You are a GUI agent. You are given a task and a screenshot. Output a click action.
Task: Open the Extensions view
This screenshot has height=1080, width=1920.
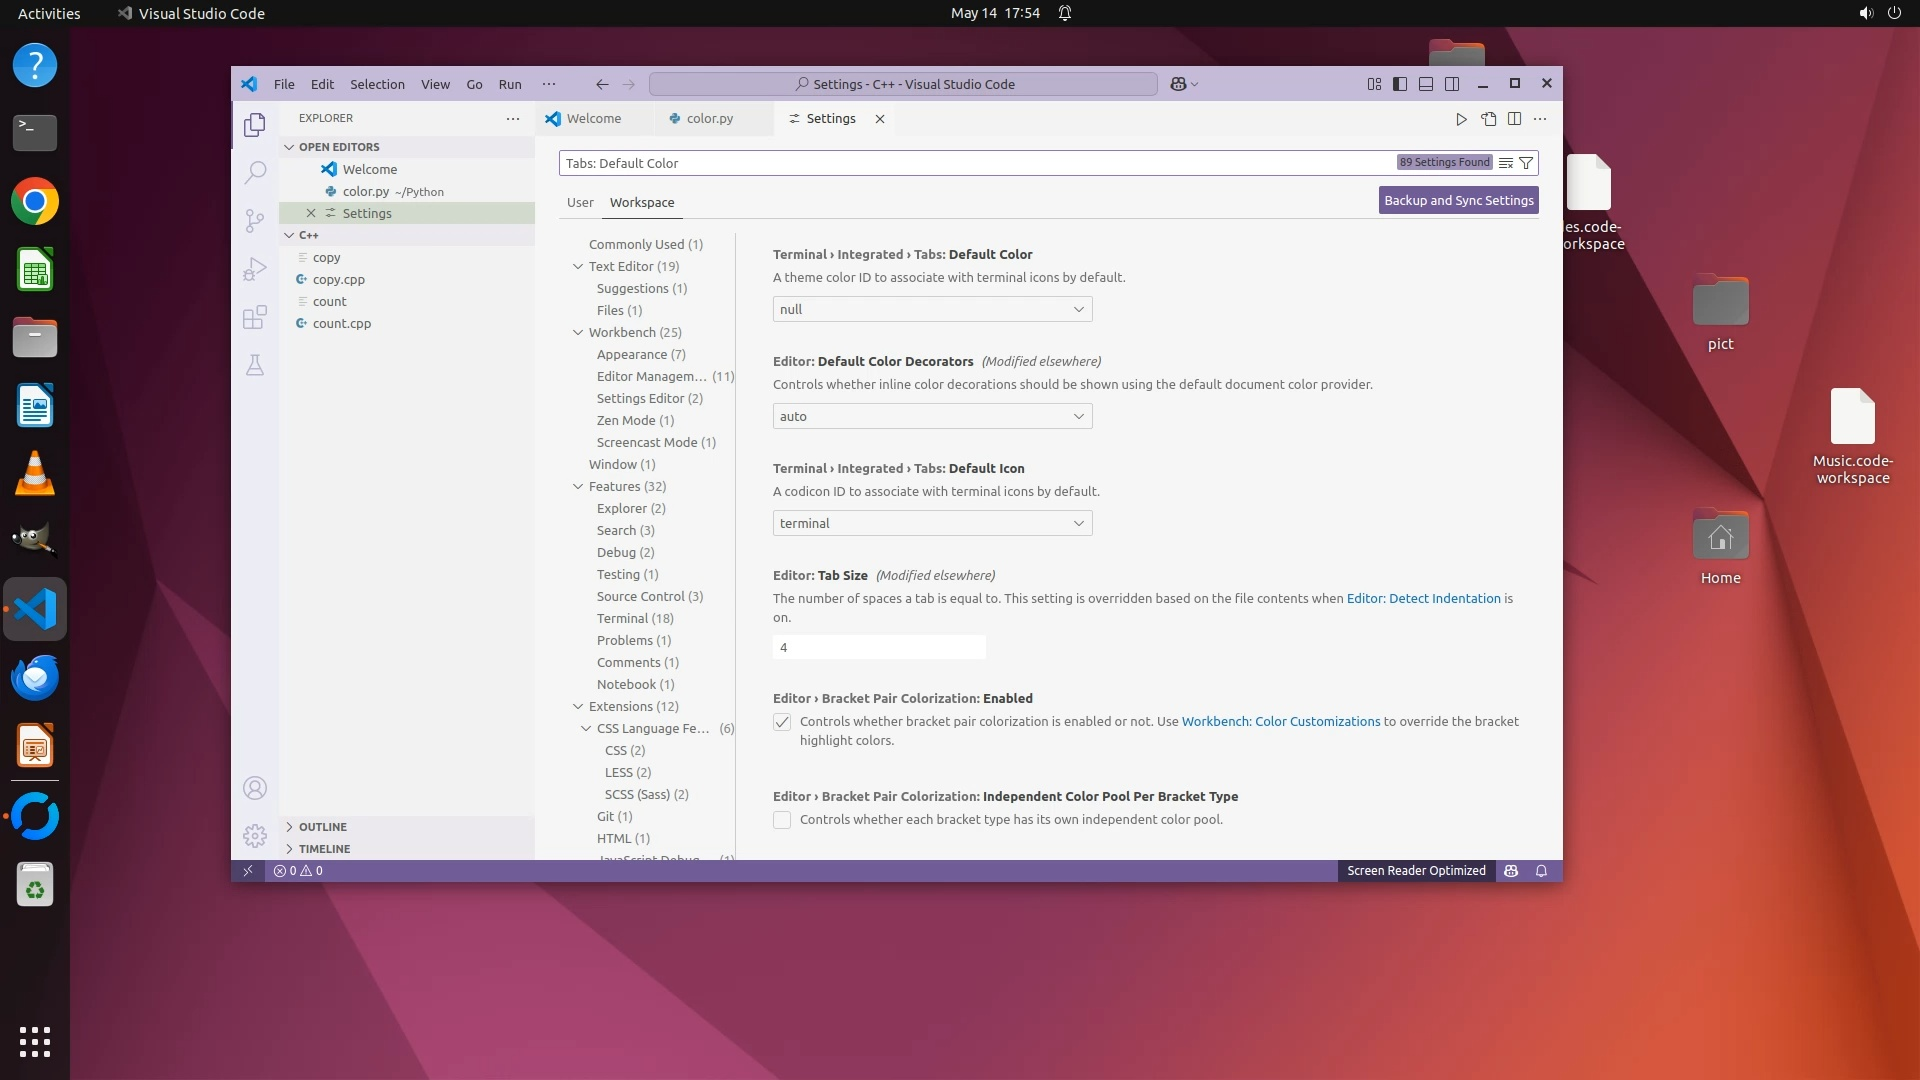point(255,317)
